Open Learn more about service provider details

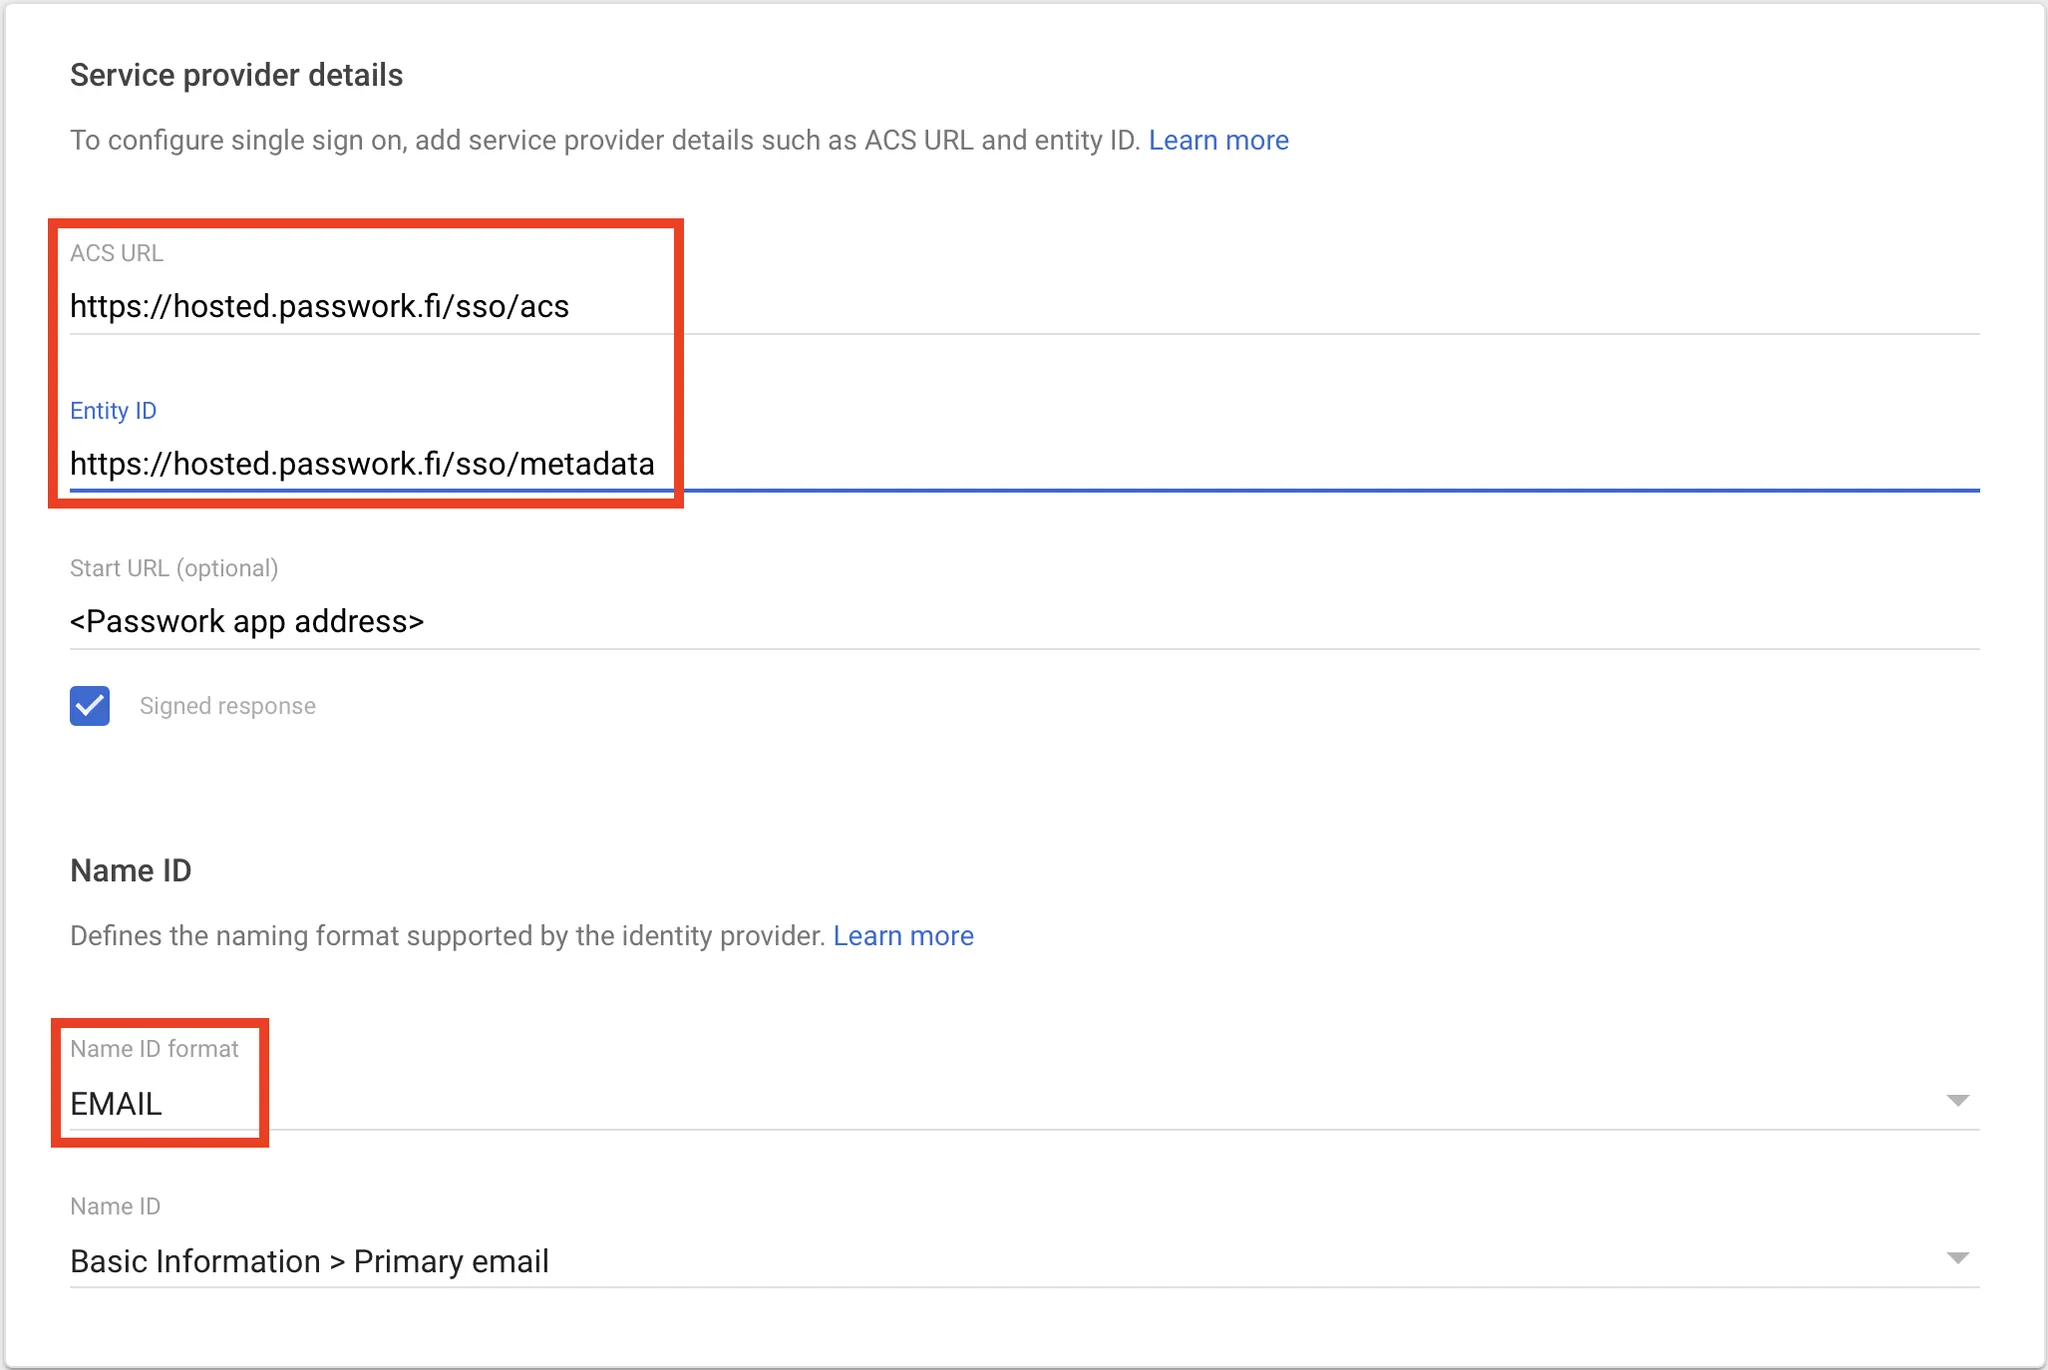(1218, 140)
